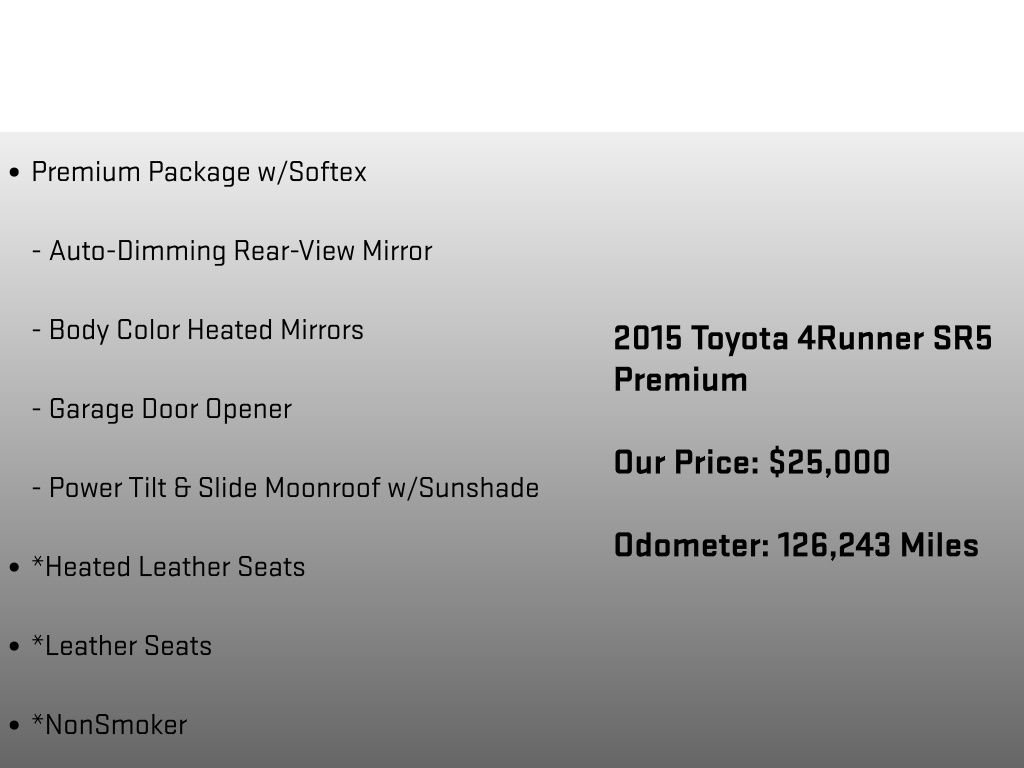Select the "Auto-Dimming Rear-View Mirror" text
The height and width of the screenshot is (768, 1024).
240,251
